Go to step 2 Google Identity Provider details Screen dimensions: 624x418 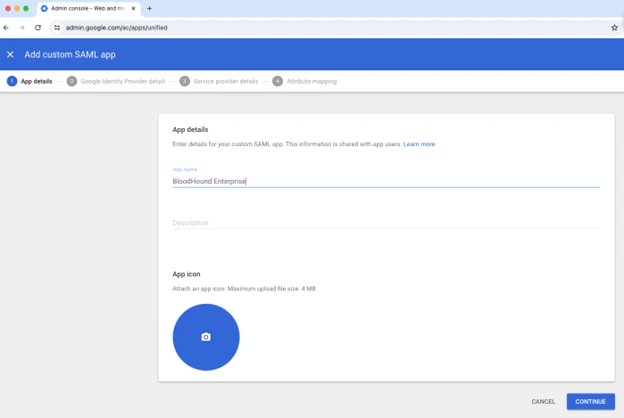(x=116, y=81)
